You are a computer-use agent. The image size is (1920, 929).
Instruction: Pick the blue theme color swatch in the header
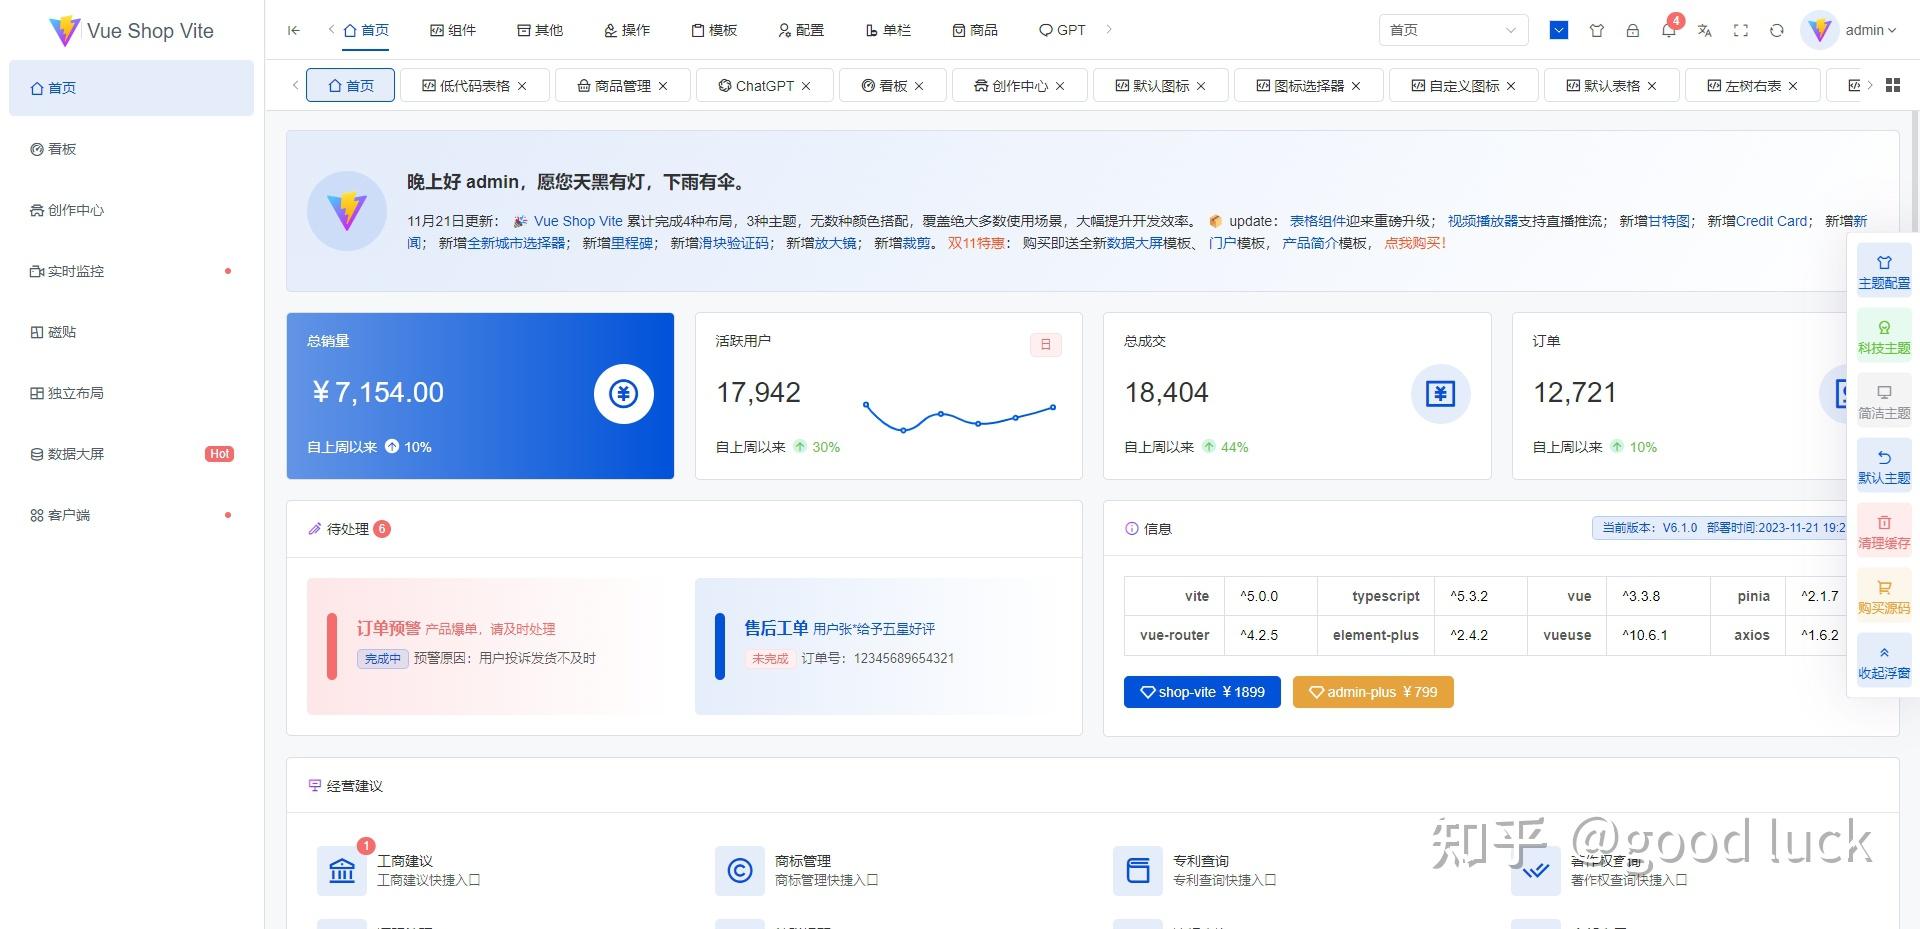click(x=1557, y=30)
